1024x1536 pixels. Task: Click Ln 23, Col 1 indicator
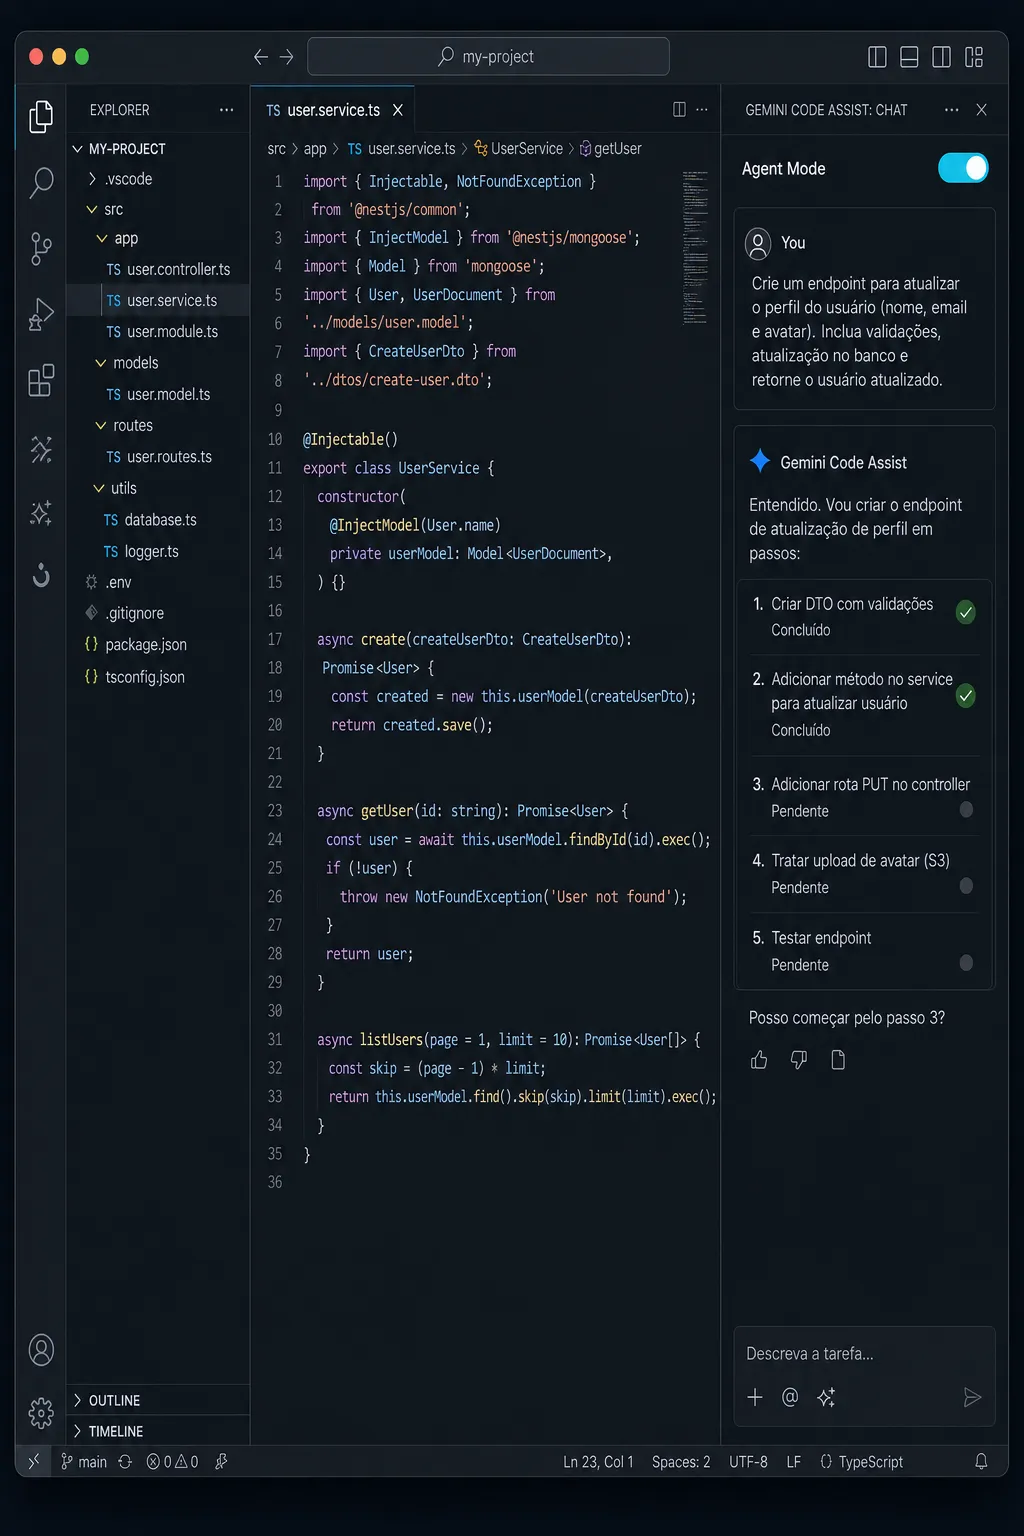click(598, 1462)
